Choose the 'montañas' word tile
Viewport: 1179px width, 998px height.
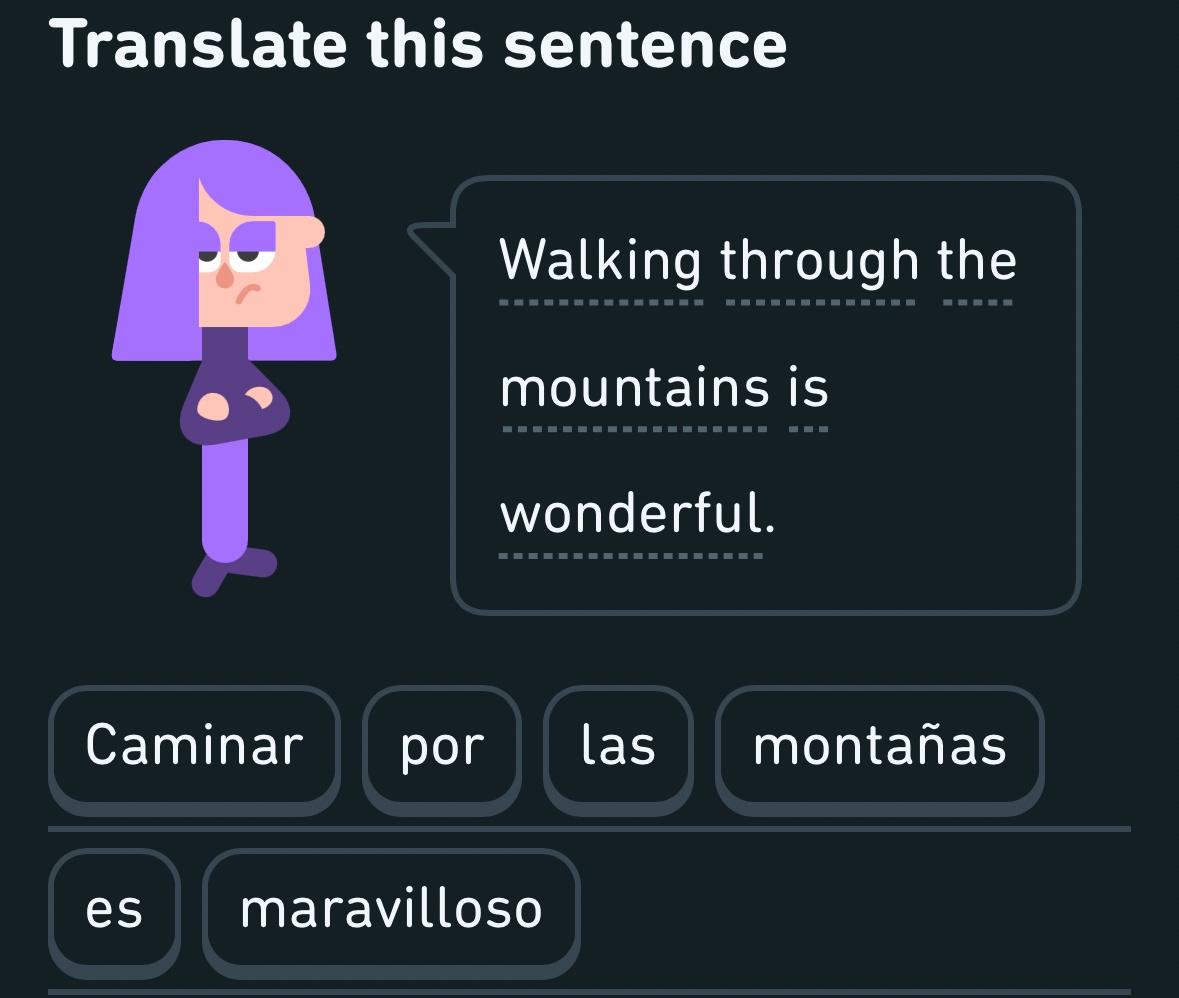(x=879, y=746)
